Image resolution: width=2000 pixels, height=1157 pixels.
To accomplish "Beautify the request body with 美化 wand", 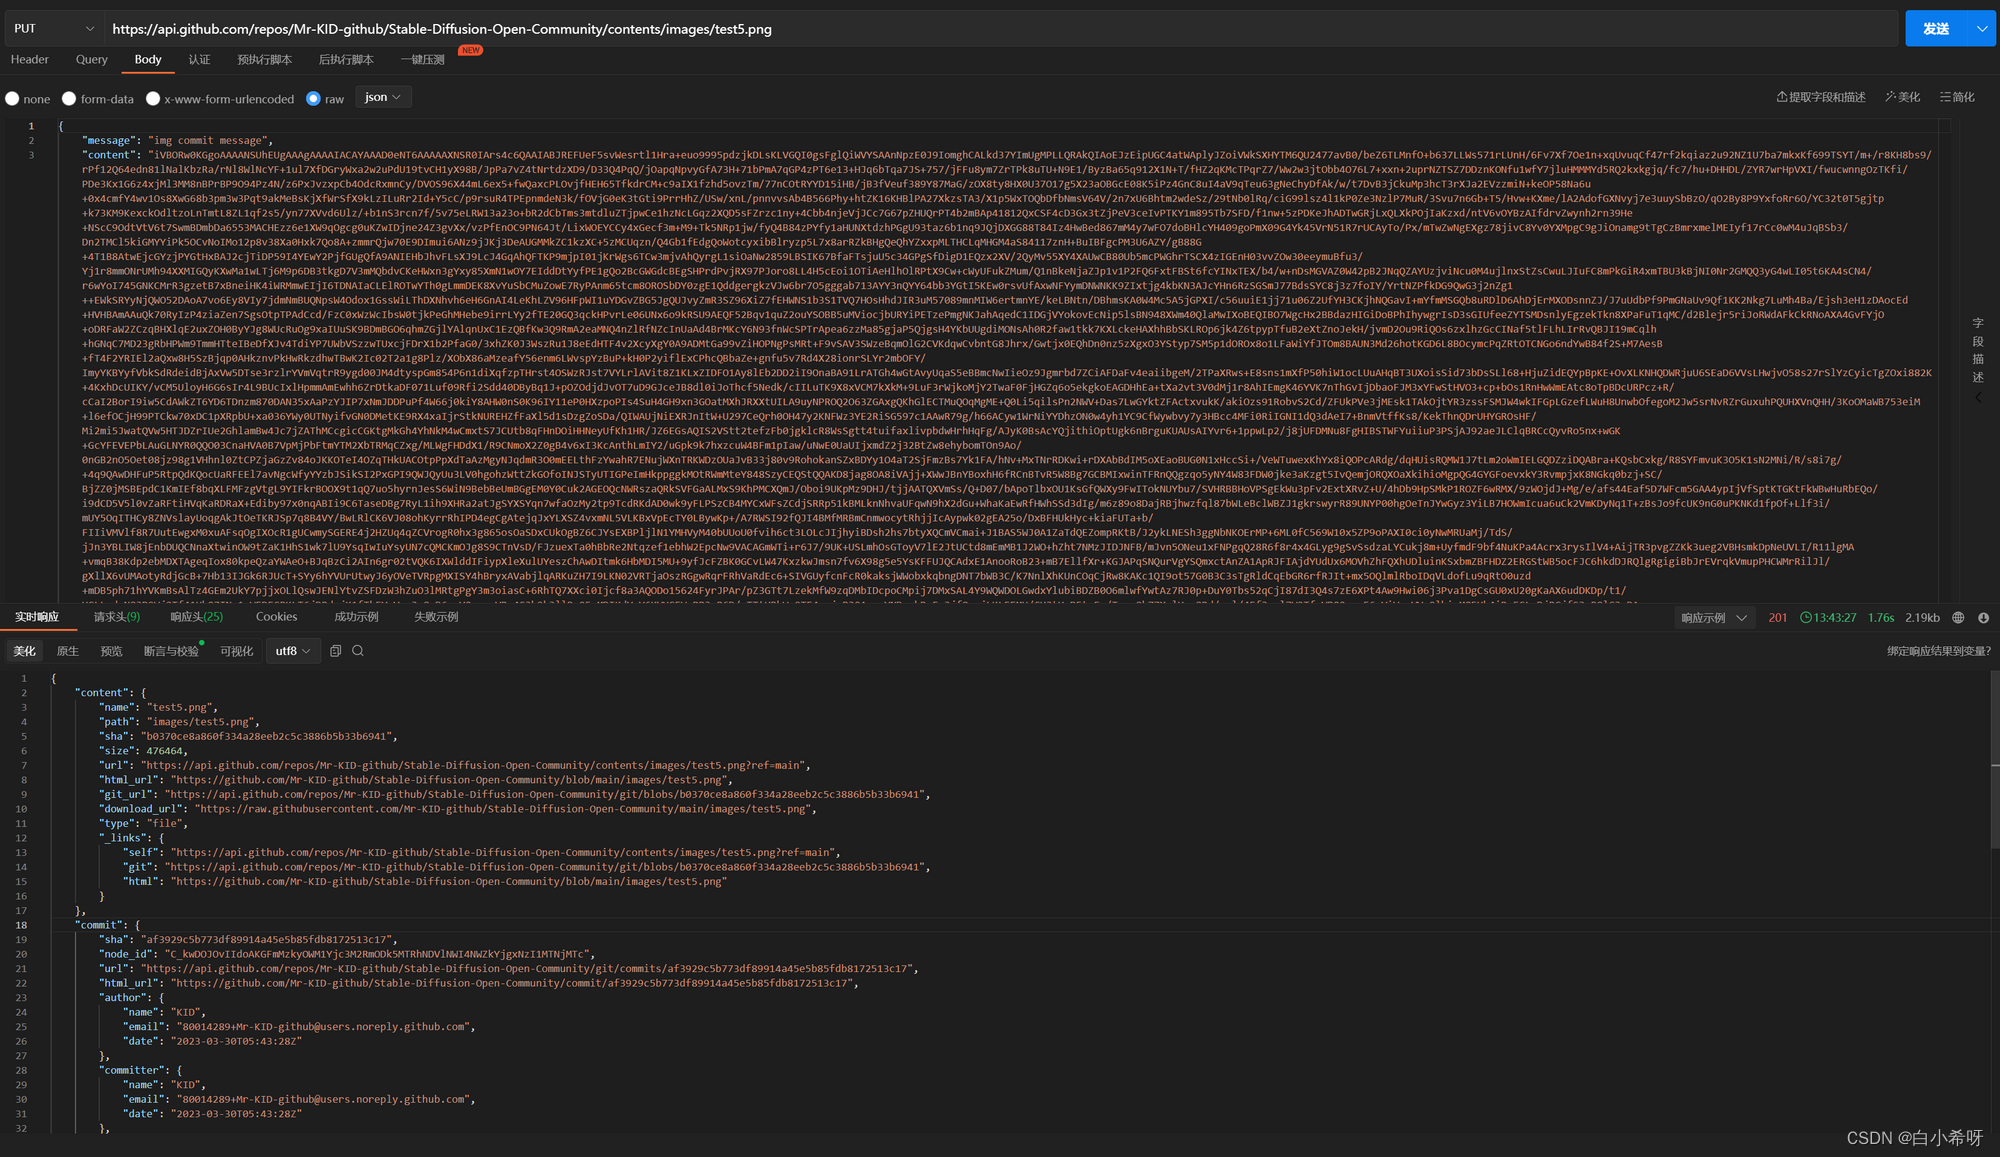I will [1903, 97].
